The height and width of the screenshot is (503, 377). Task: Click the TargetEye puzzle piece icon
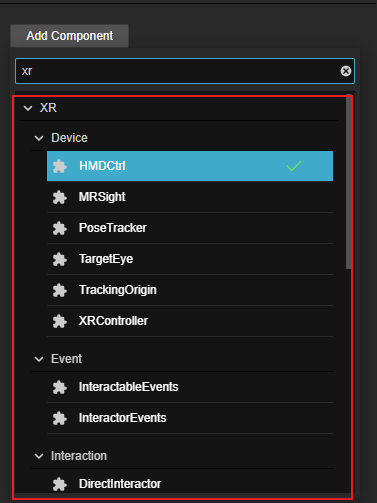[x=60, y=259]
